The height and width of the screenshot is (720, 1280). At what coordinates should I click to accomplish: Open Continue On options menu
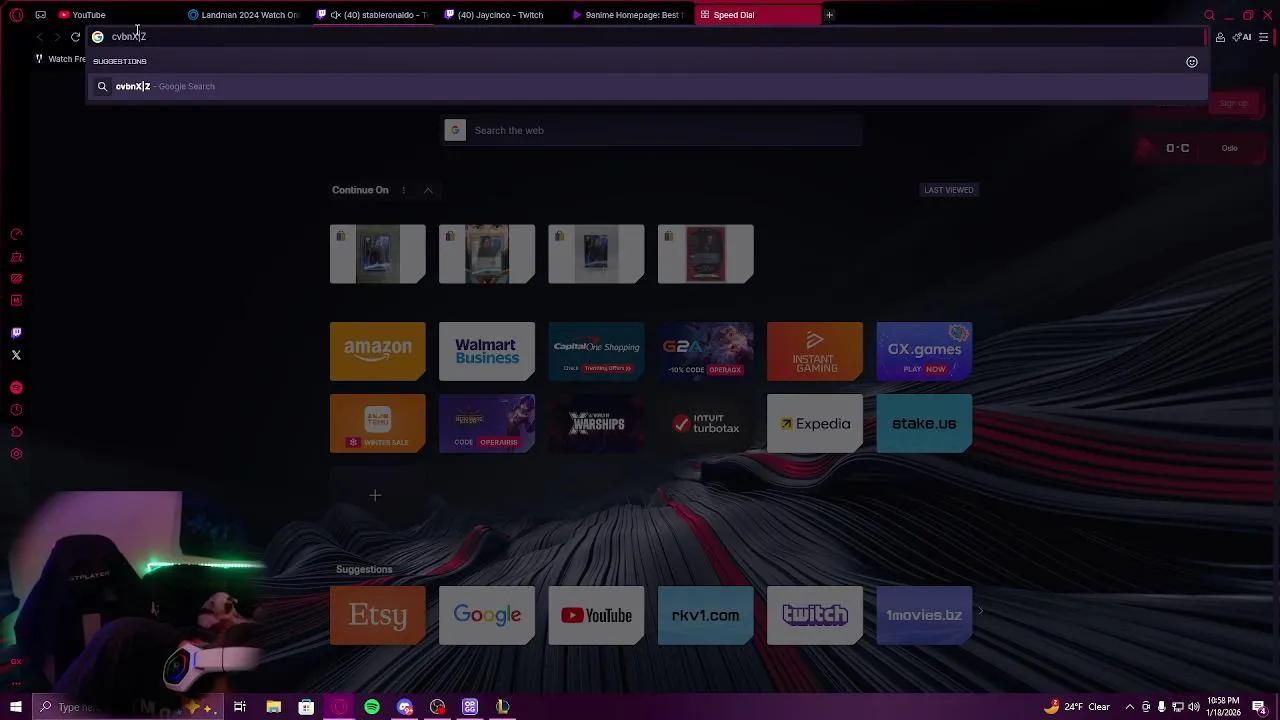(x=403, y=190)
